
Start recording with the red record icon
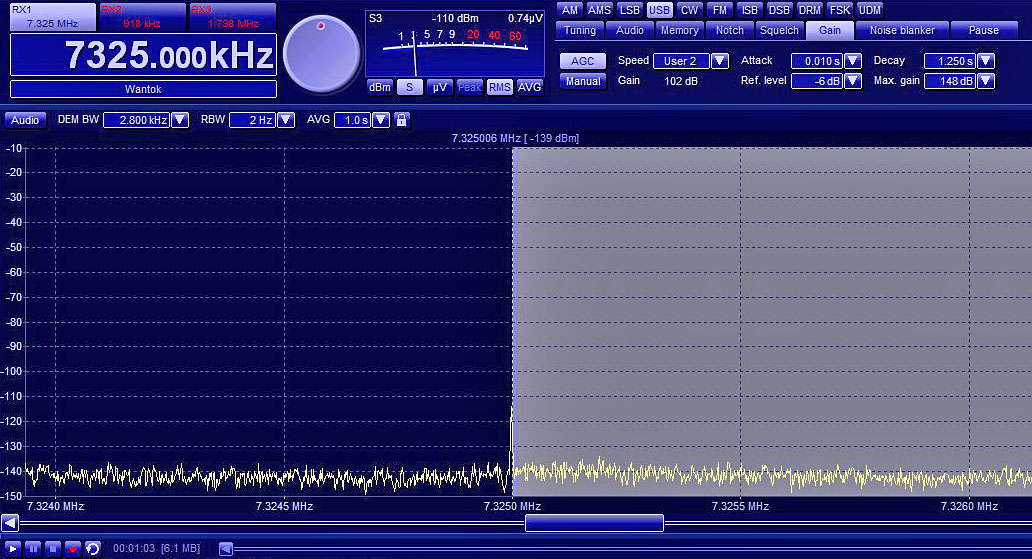(73, 548)
